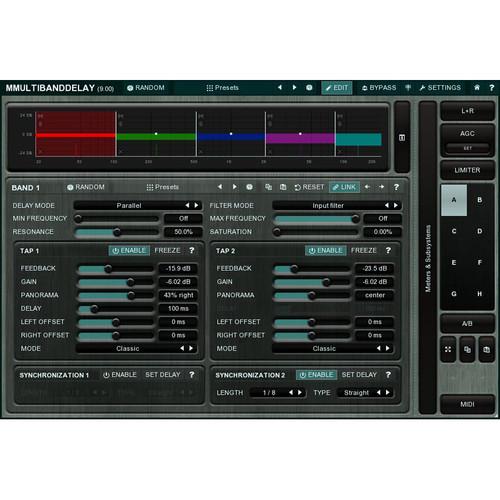Toggle Tap 1 FREEZE

point(167,250)
